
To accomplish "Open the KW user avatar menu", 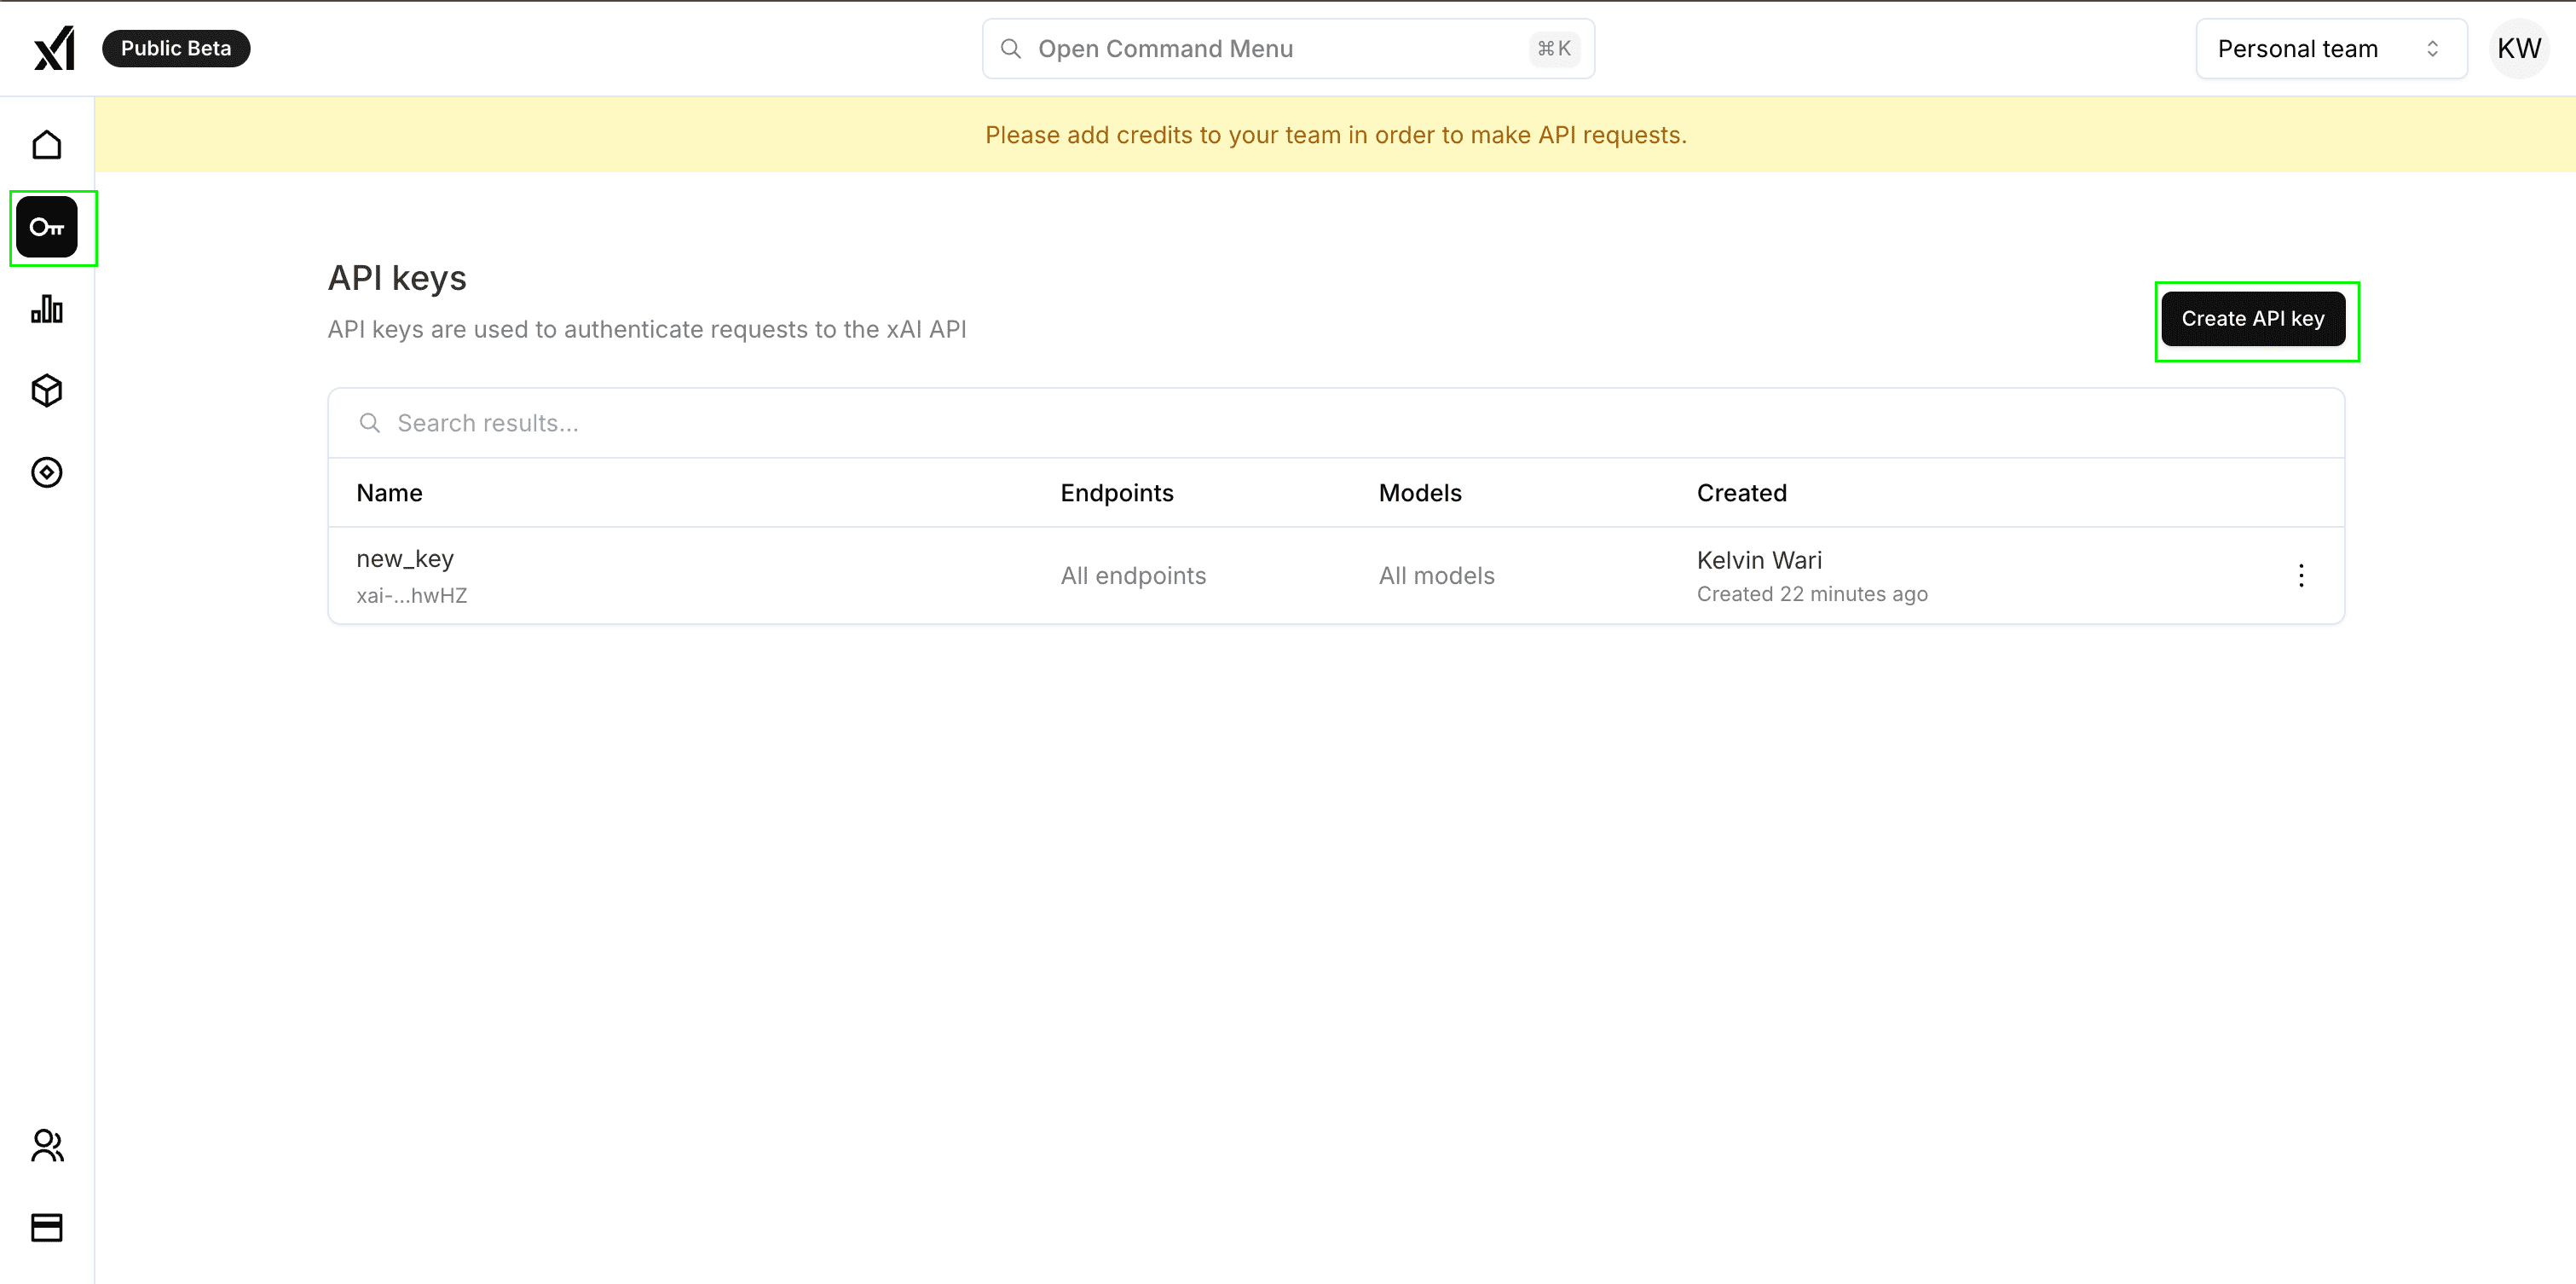I will coord(2518,48).
